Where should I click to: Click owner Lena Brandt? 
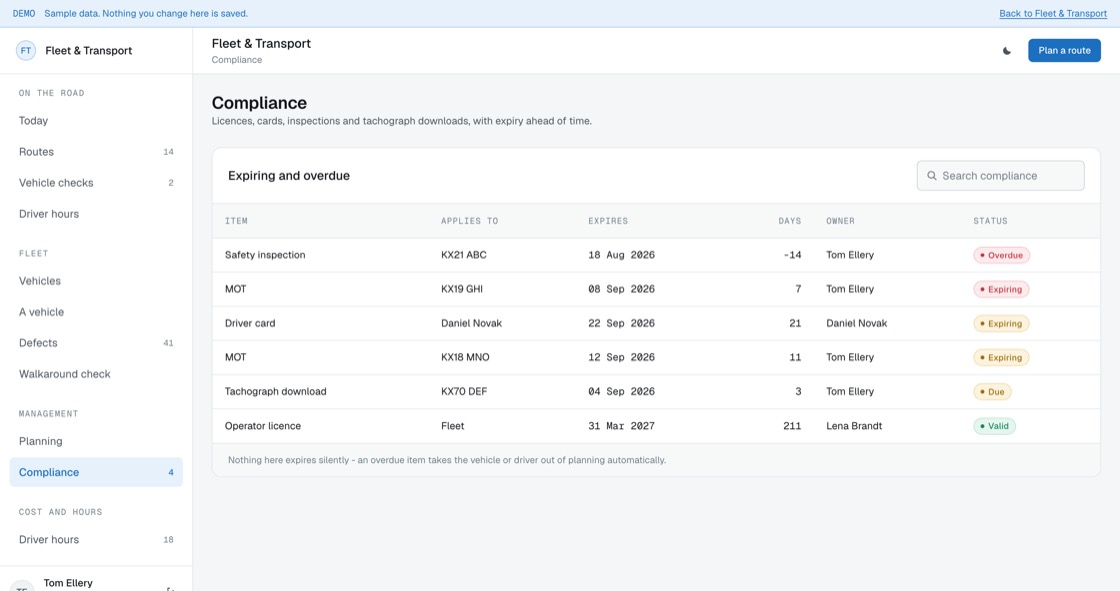(x=854, y=426)
